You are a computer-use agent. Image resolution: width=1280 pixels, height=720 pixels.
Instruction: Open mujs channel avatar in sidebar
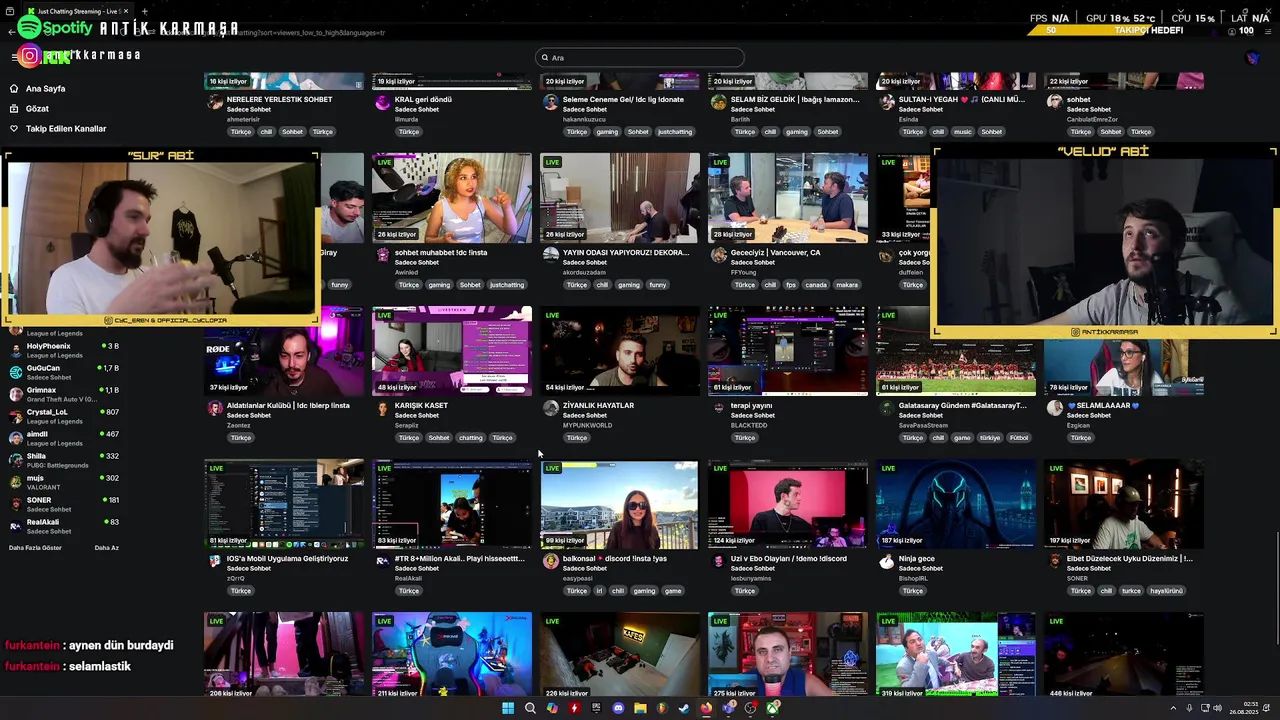point(15,482)
